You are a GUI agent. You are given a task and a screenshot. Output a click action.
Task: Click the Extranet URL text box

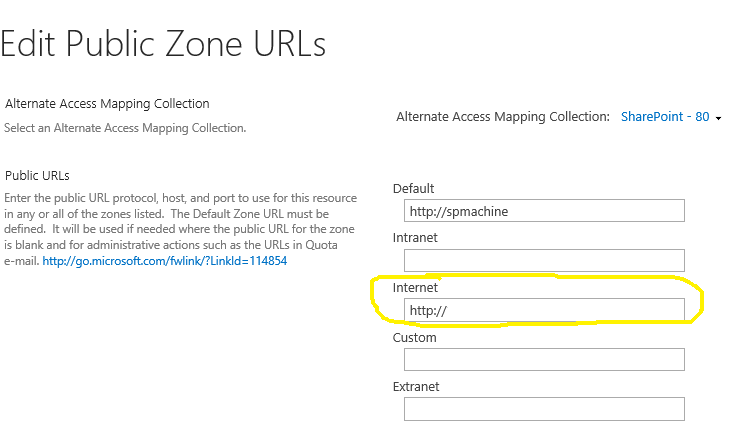(544, 409)
